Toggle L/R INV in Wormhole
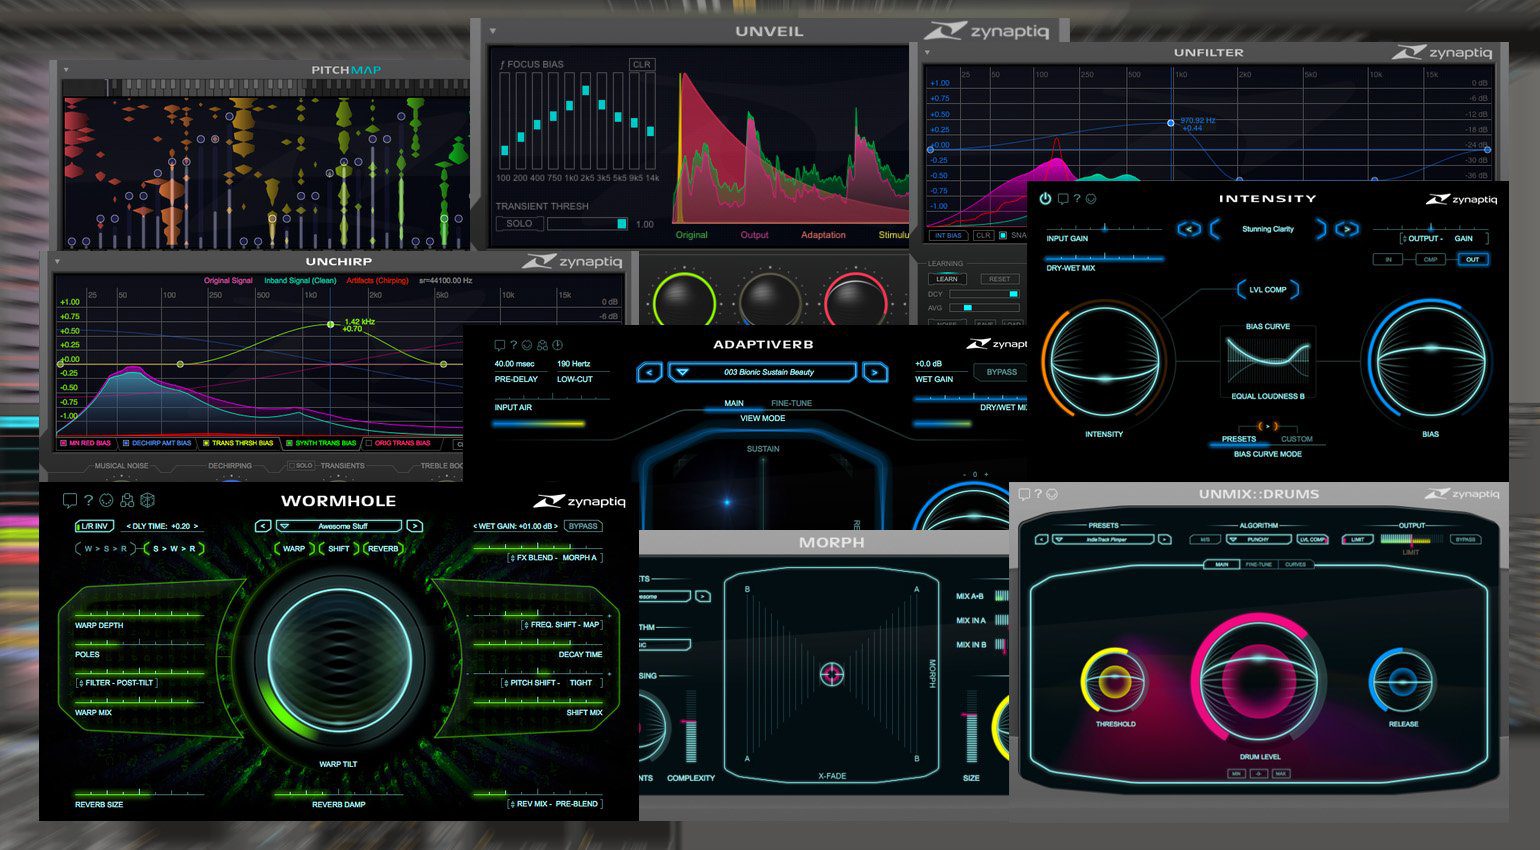This screenshot has height=850, width=1540. pos(94,526)
